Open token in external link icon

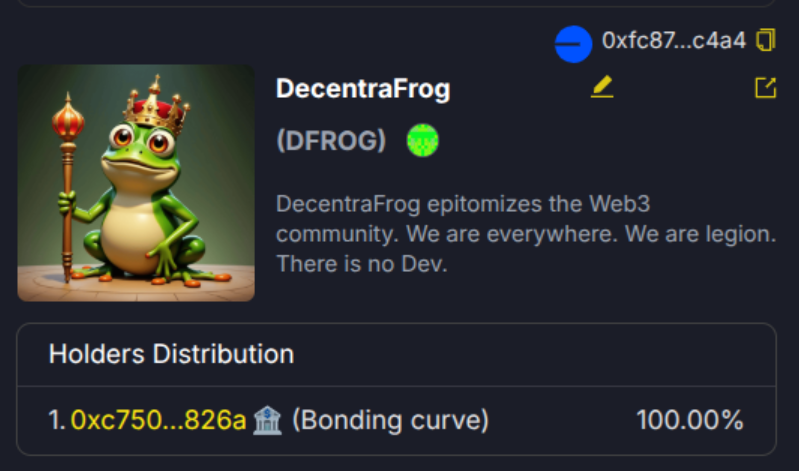[765, 87]
